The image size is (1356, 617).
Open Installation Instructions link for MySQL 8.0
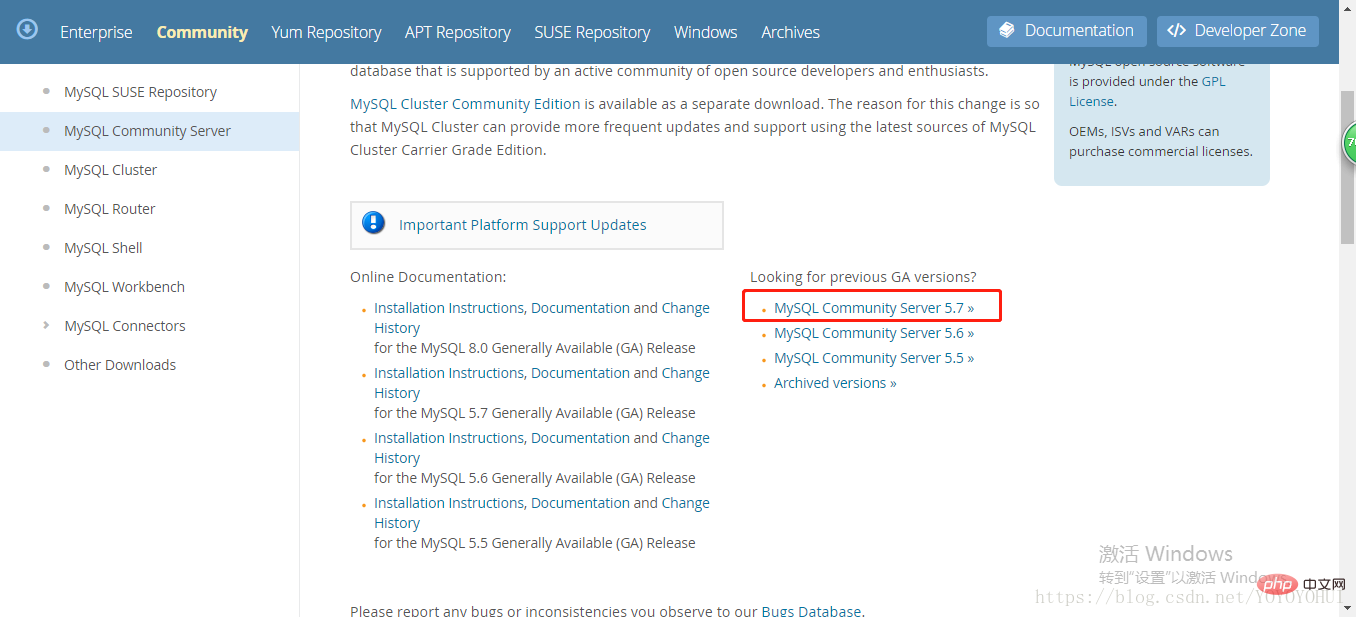click(x=449, y=308)
